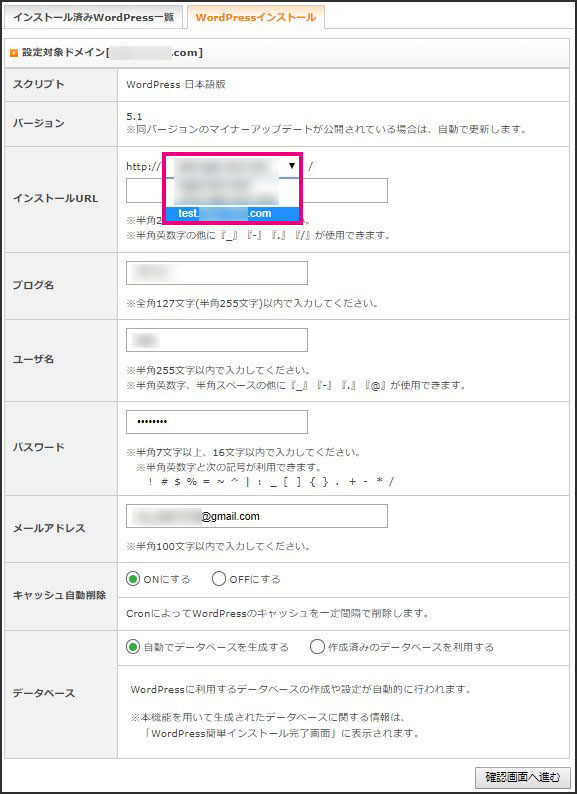The height and width of the screenshot is (794, 577).
Task: Open the install URL domain dropdown arrow
Action: coord(292,166)
